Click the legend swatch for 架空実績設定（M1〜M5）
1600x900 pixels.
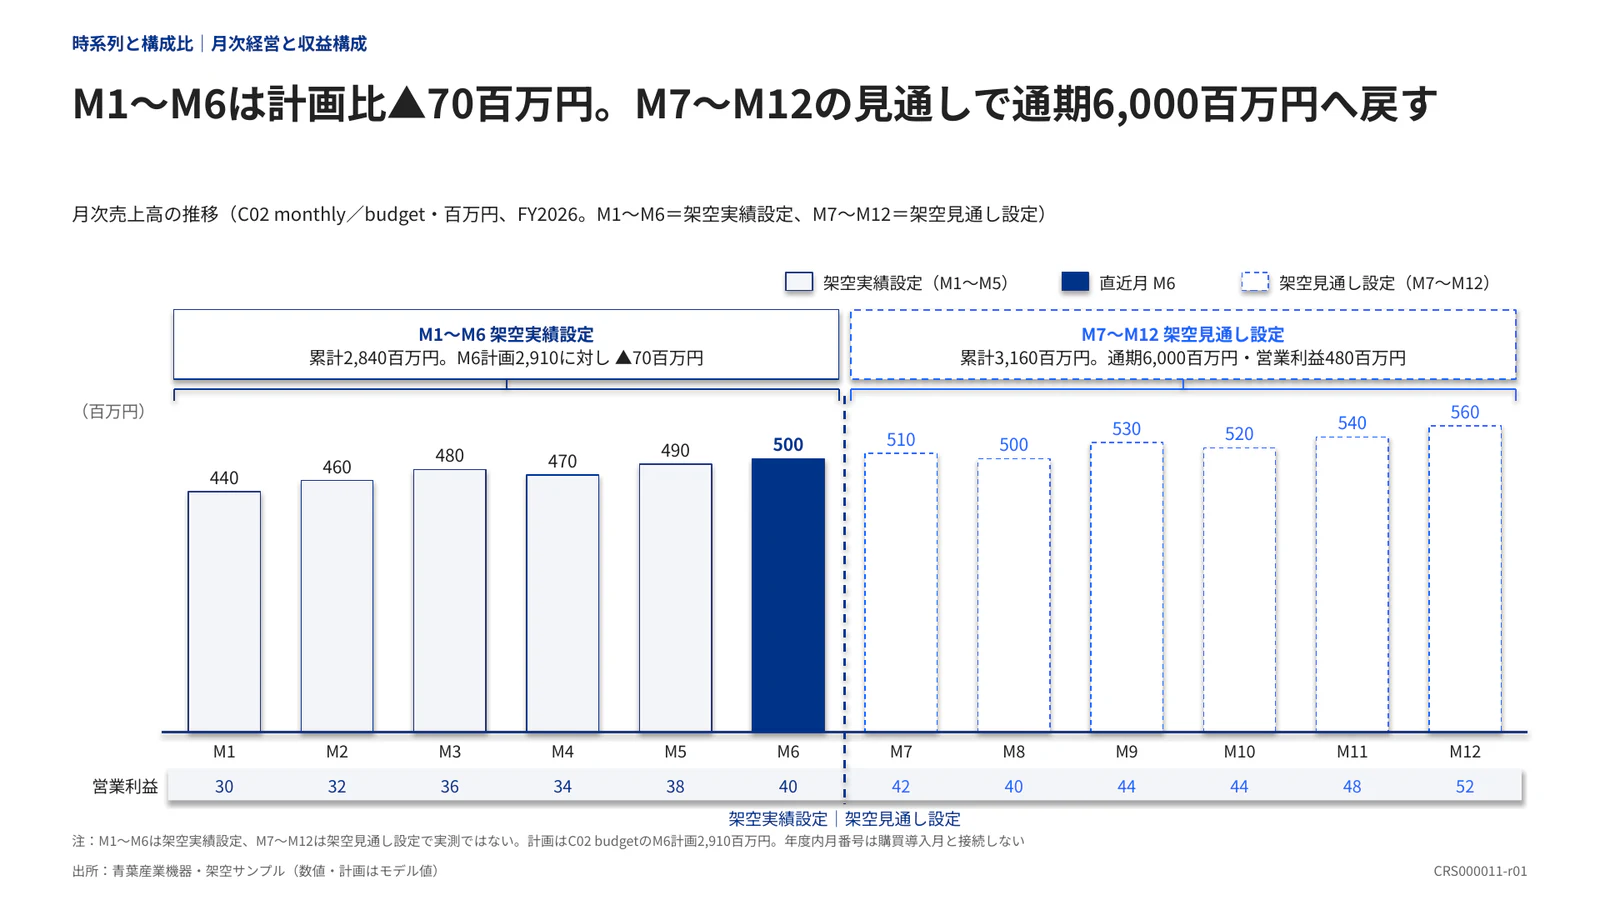799,282
